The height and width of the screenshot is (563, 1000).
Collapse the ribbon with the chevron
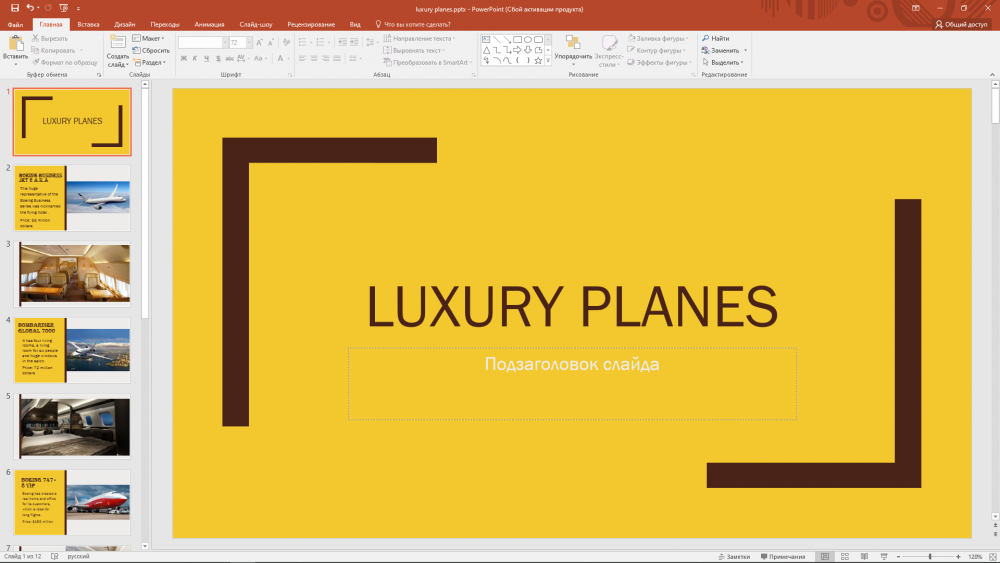pyautogui.click(x=992, y=75)
